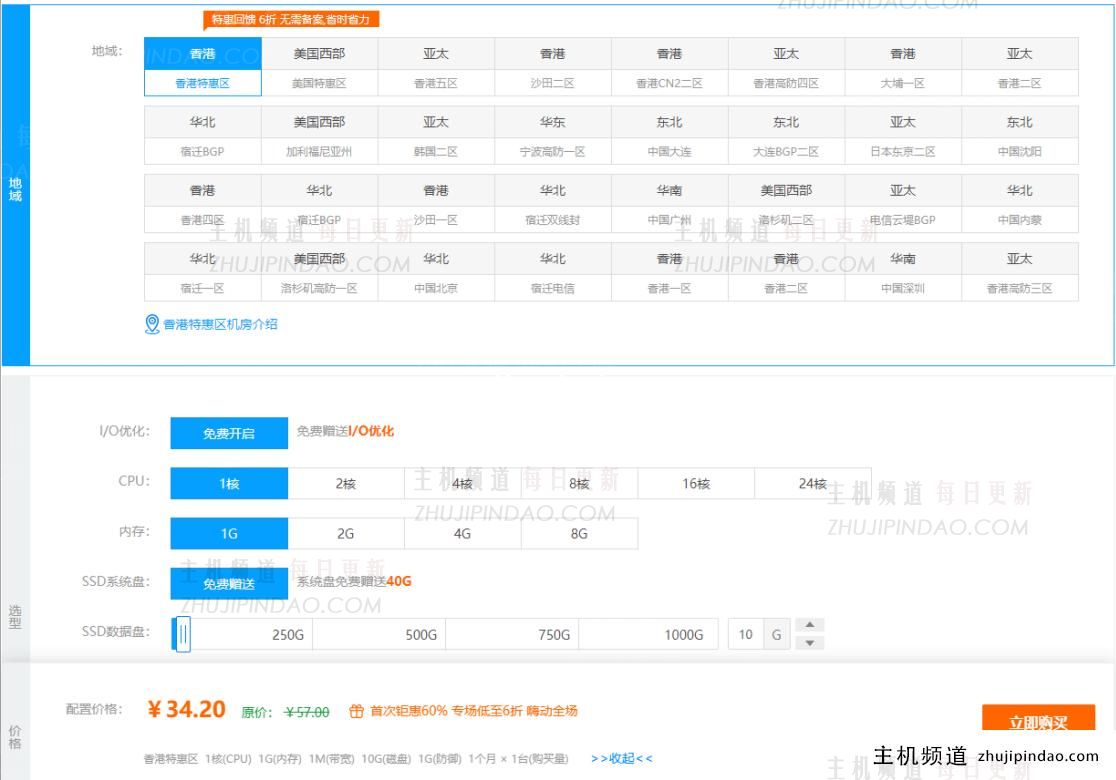Viewport: 1116px width, 780px height.
Task: Set SSD data disk slider to 500G
Action: coord(421,634)
